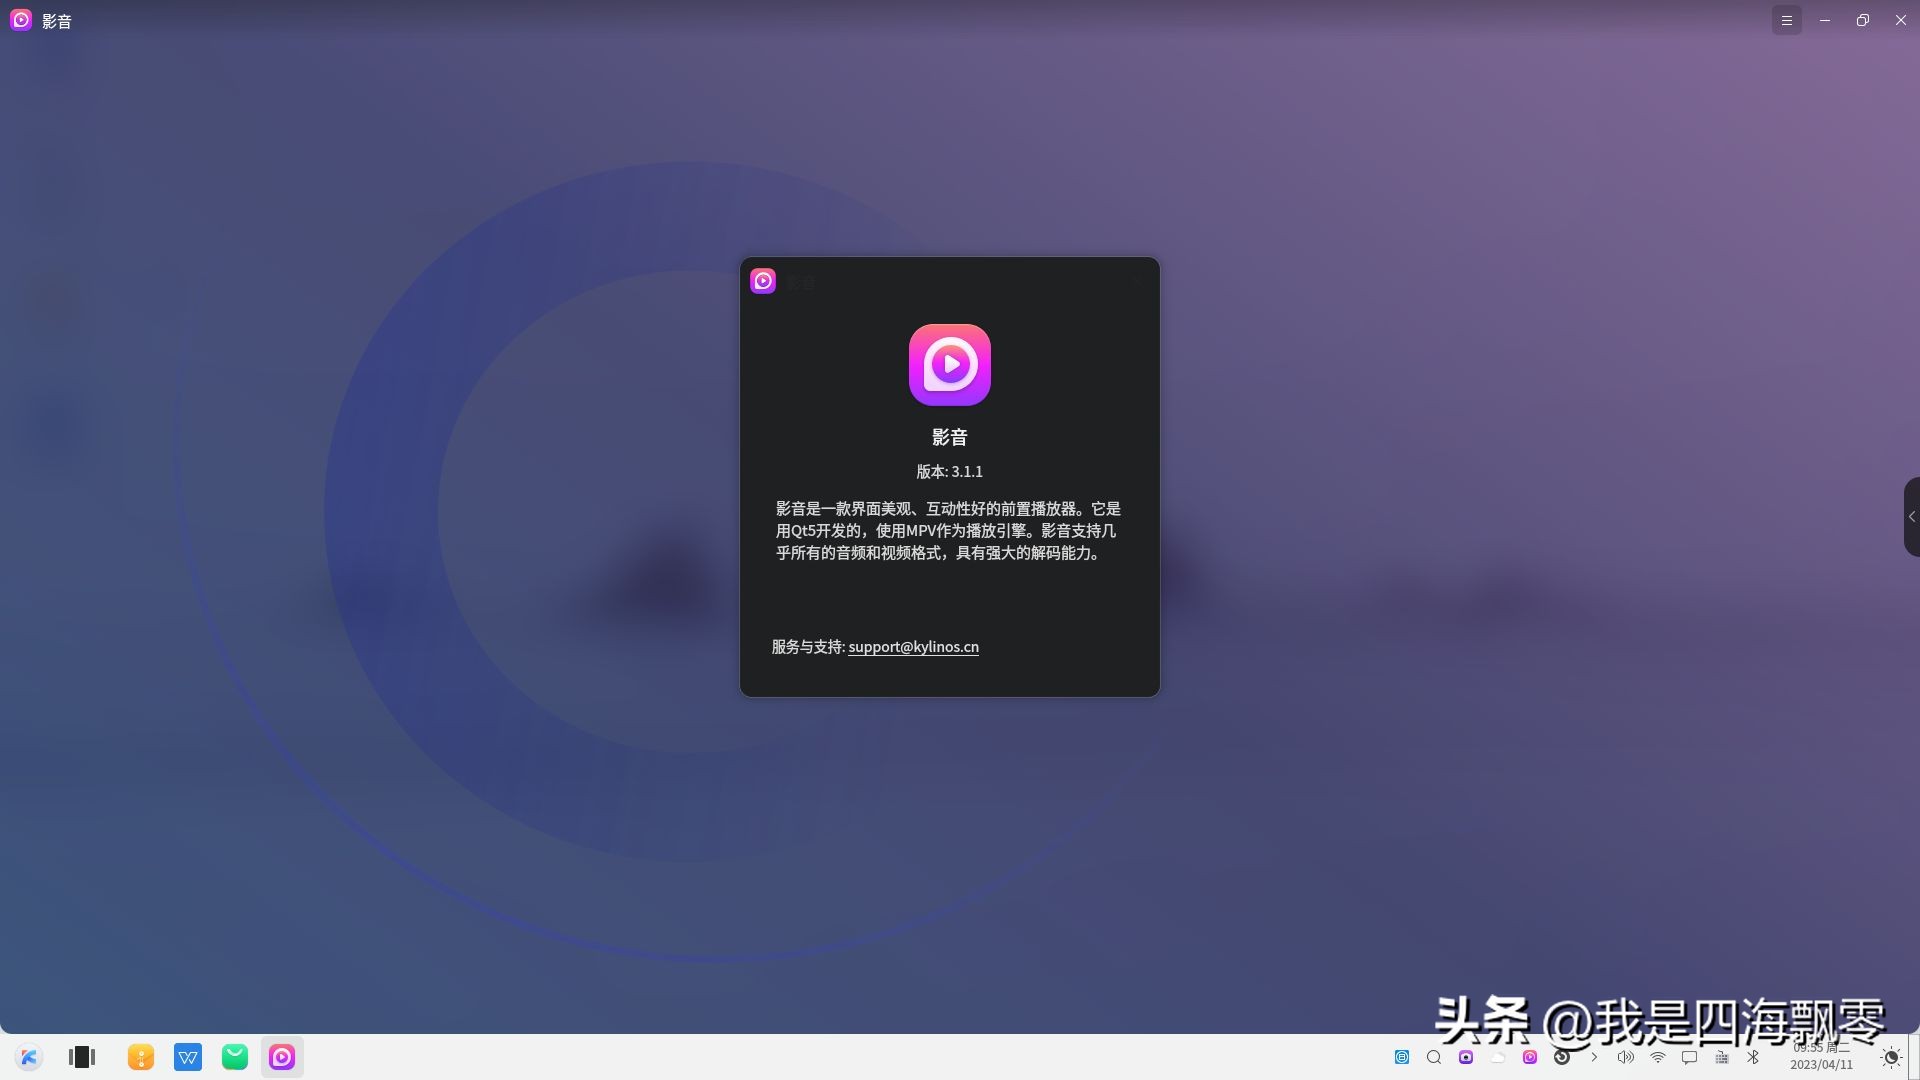1920x1080 pixels.
Task: Toggle the on-screen keyboard in the tray
Action: pyautogui.click(x=1720, y=1057)
